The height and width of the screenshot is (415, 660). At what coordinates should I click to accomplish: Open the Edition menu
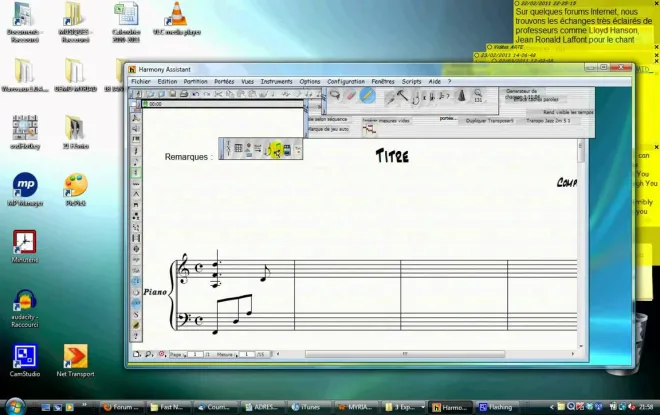coord(167,82)
